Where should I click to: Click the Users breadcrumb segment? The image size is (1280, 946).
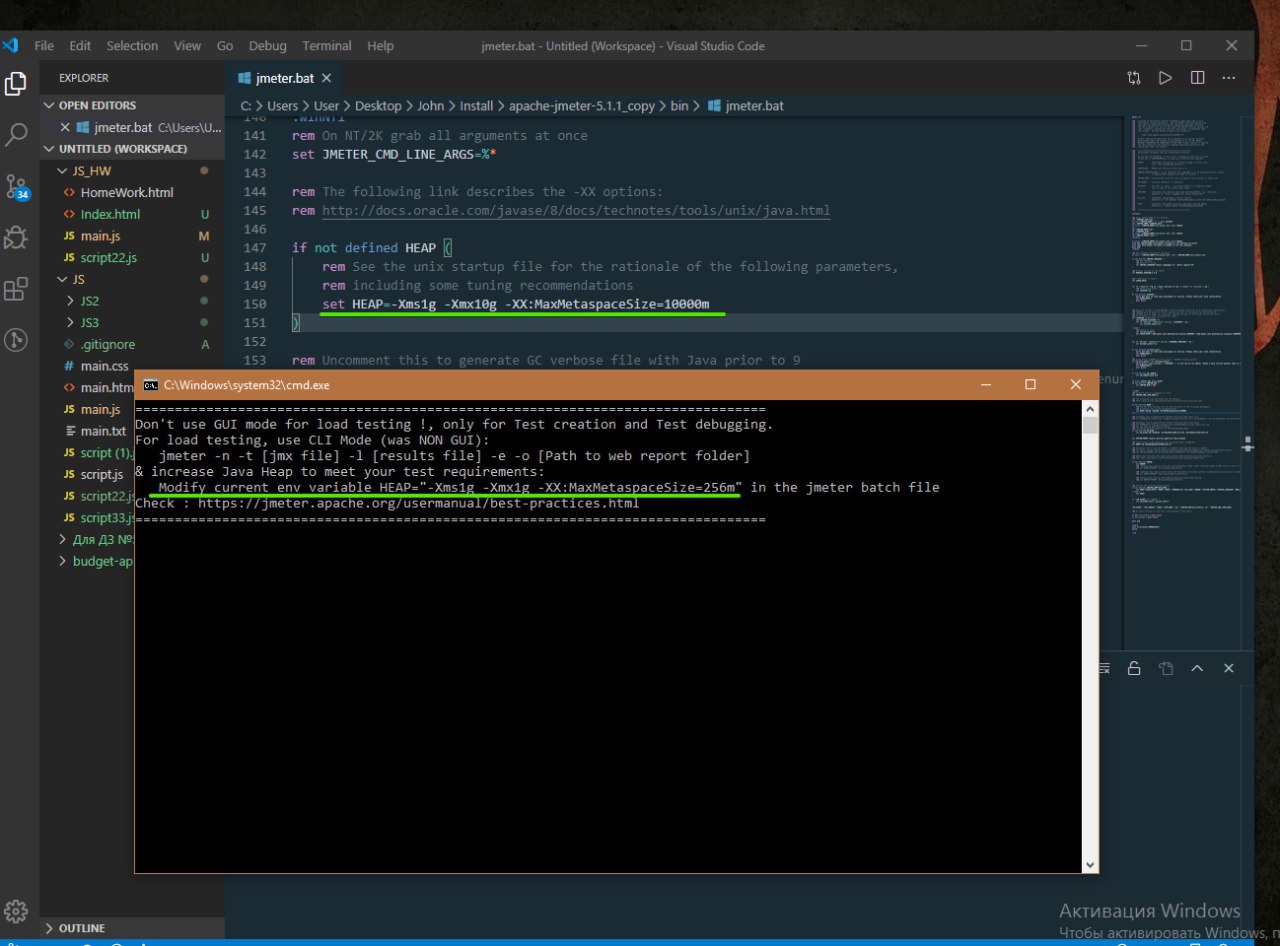pos(282,105)
